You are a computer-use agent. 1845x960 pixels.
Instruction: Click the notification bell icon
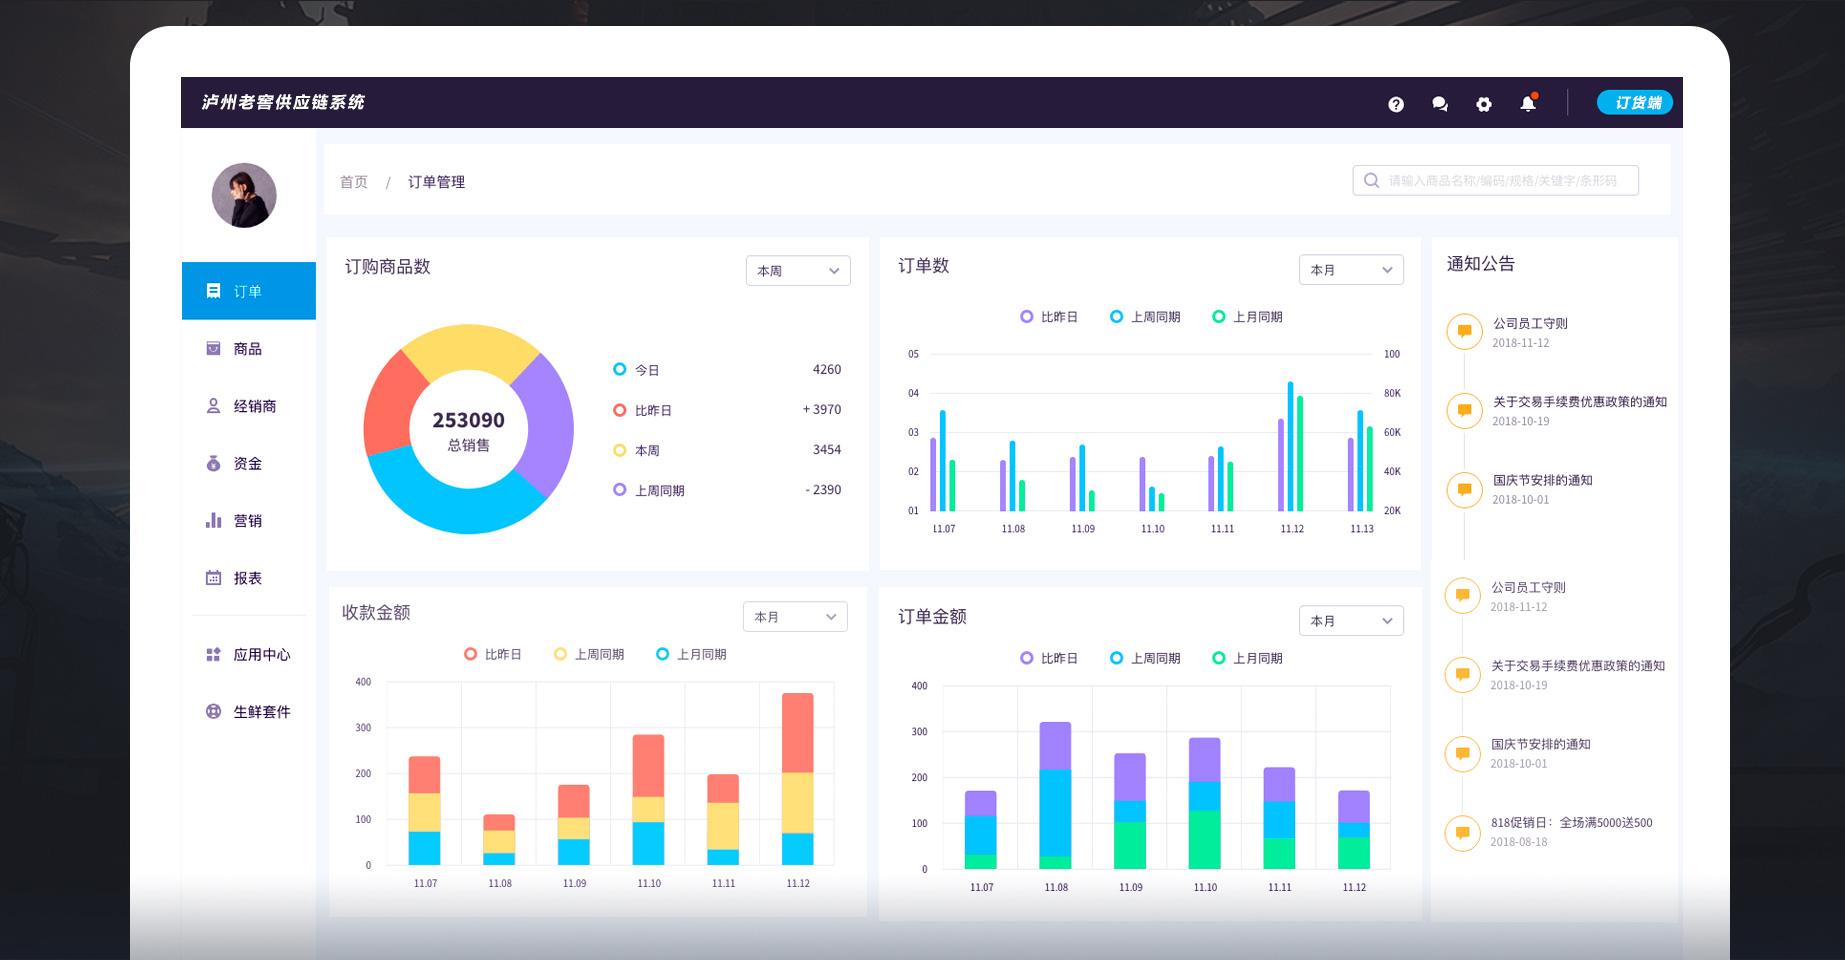coord(1528,104)
